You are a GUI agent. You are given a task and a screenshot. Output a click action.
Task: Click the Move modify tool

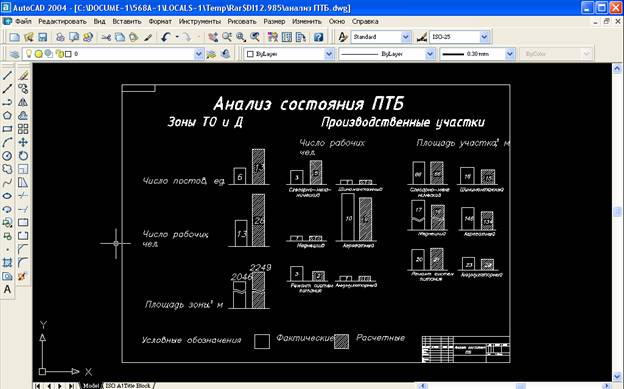(23, 142)
